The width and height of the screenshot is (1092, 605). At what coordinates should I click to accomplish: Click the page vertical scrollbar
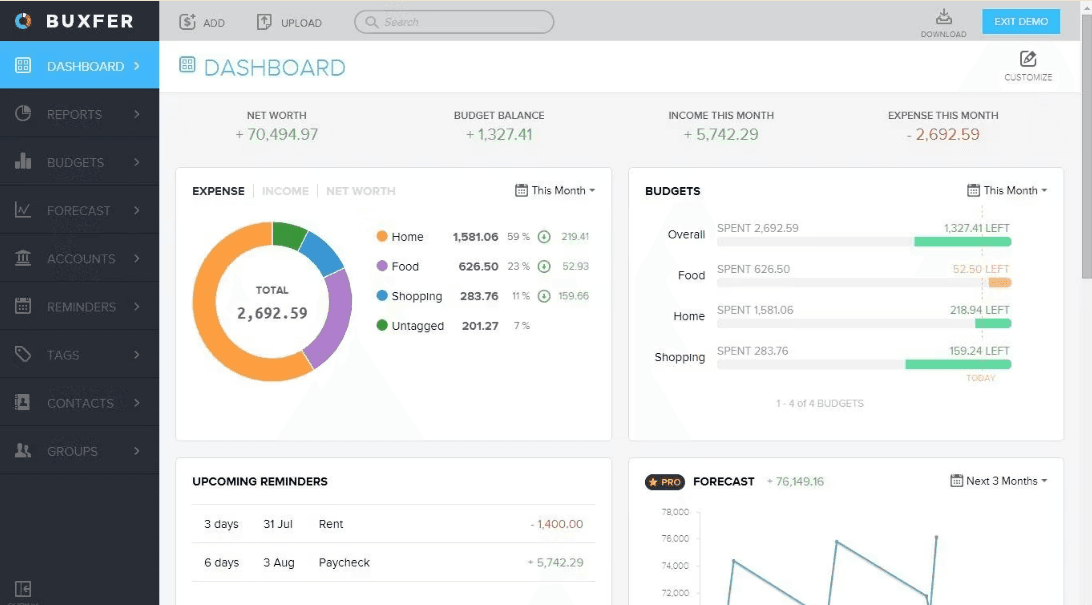(x=1086, y=146)
